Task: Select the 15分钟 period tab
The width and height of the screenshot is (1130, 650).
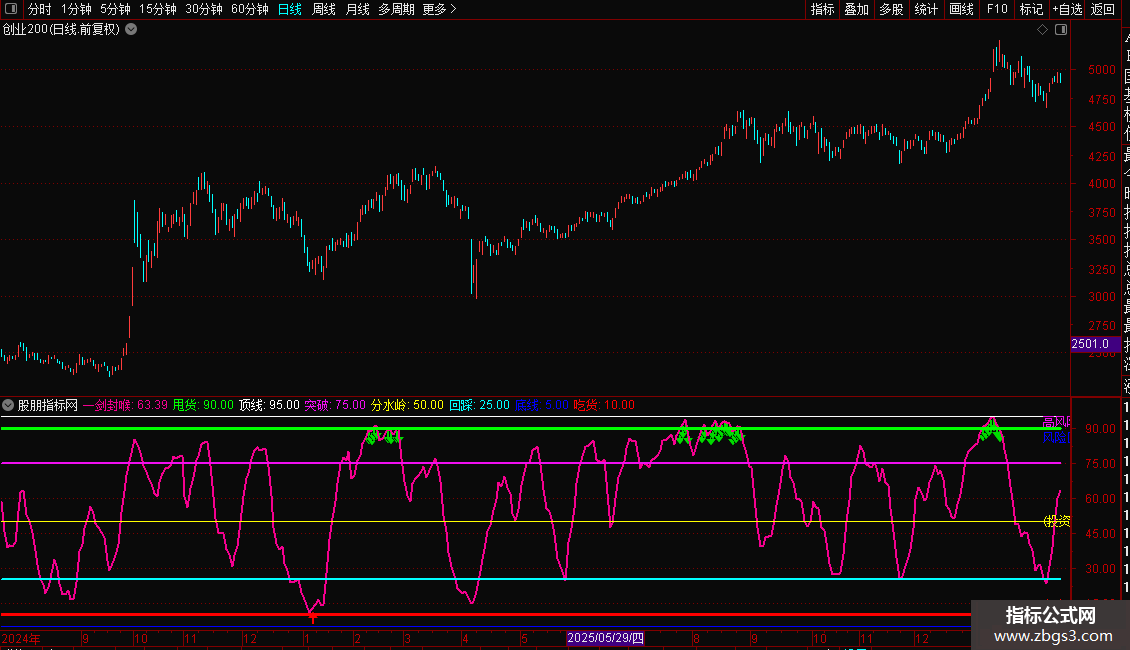Action: [x=158, y=9]
